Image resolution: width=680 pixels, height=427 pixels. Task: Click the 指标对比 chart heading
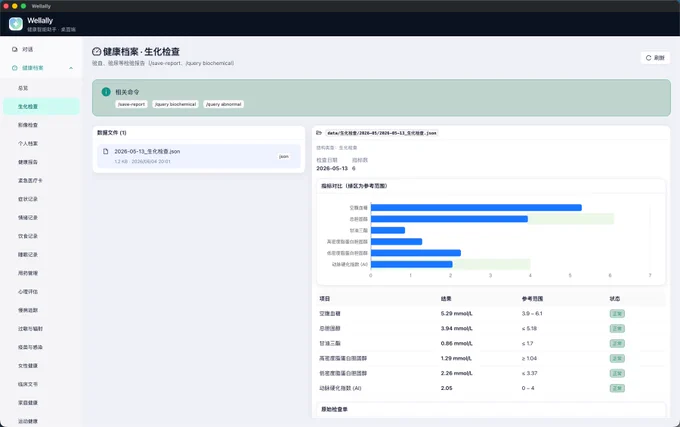[x=354, y=186]
